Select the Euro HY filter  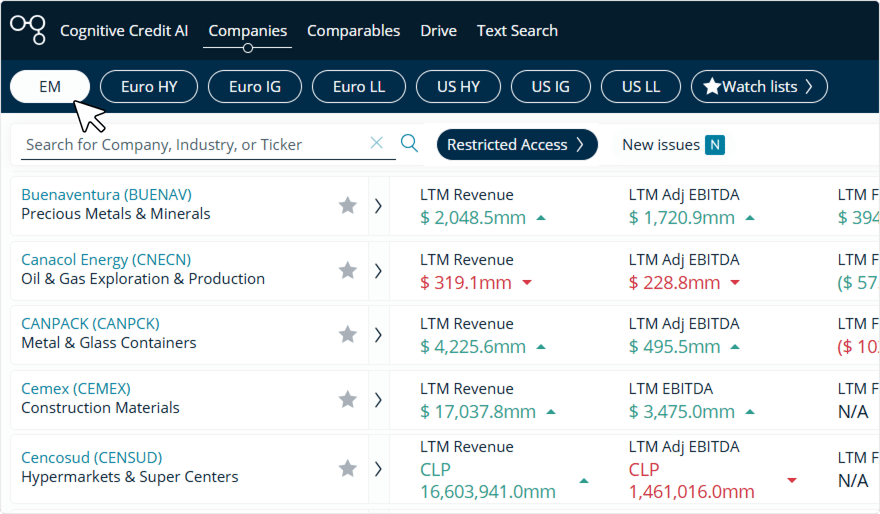tap(149, 86)
